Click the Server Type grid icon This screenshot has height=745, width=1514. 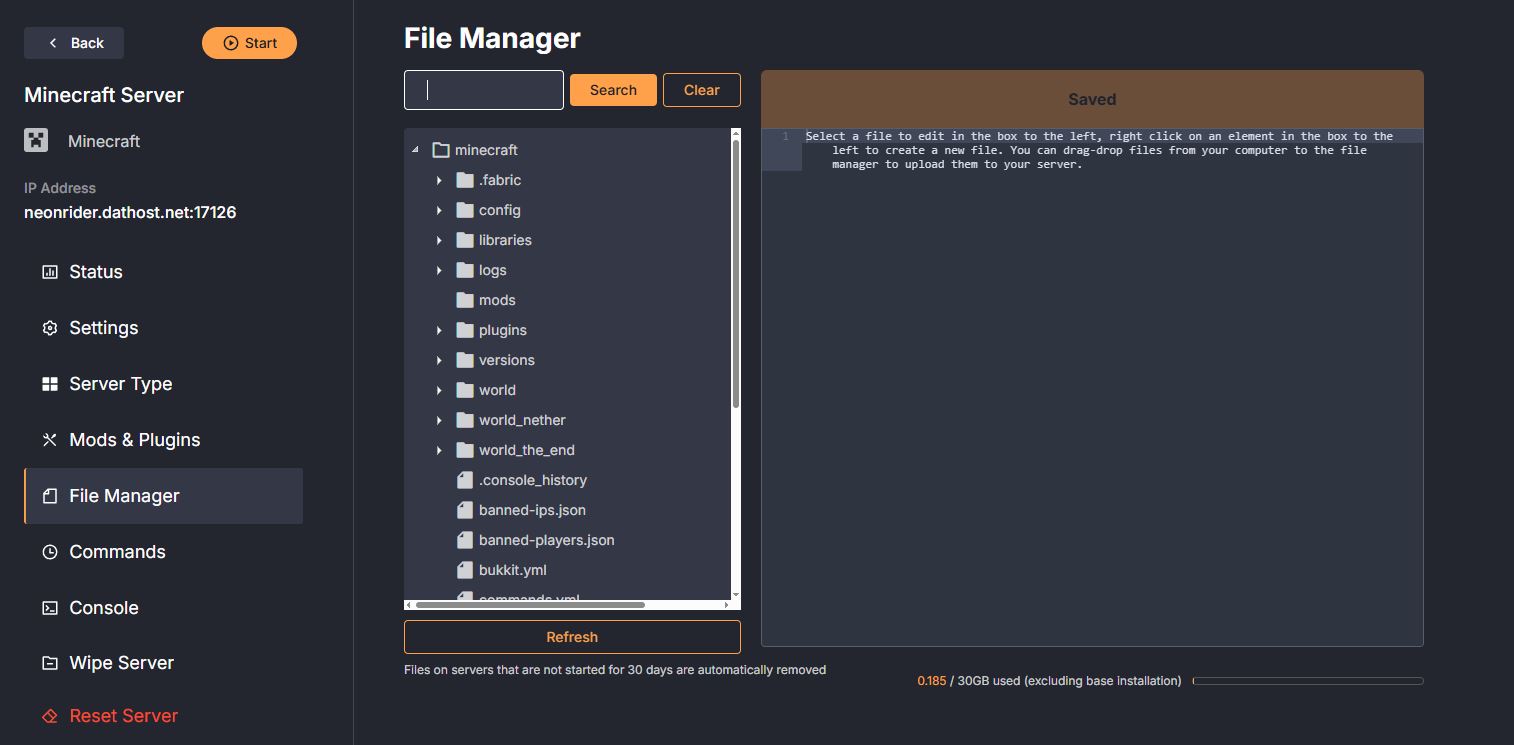pos(49,384)
